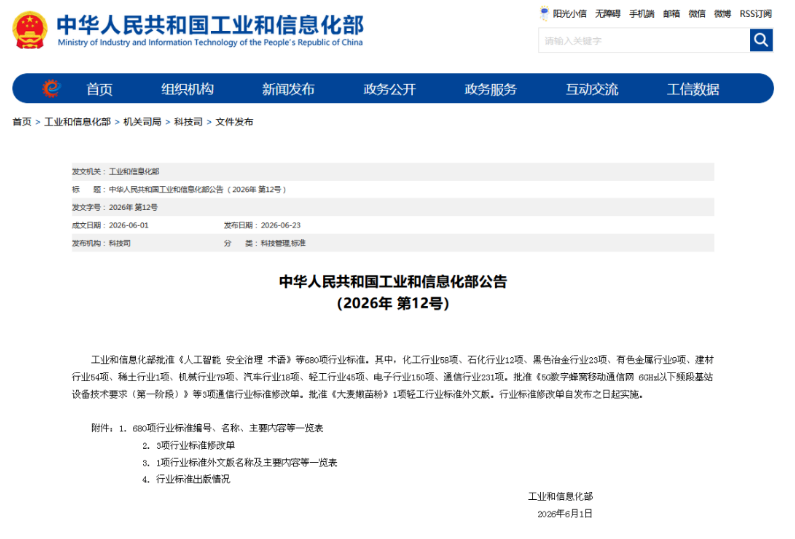Click into the keyword search field

644,41
